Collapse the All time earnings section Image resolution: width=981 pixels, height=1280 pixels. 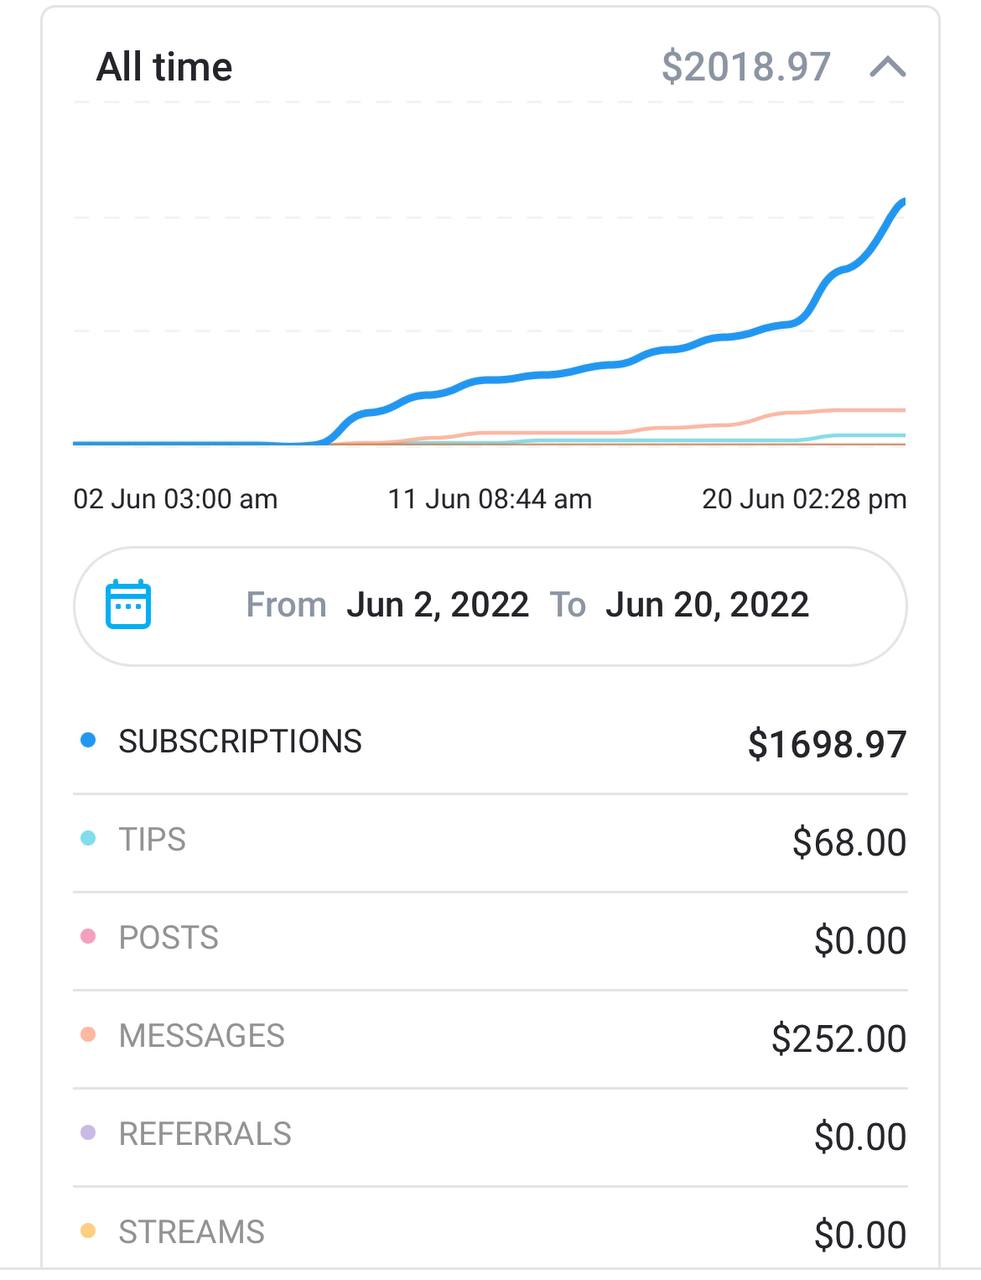click(888, 67)
